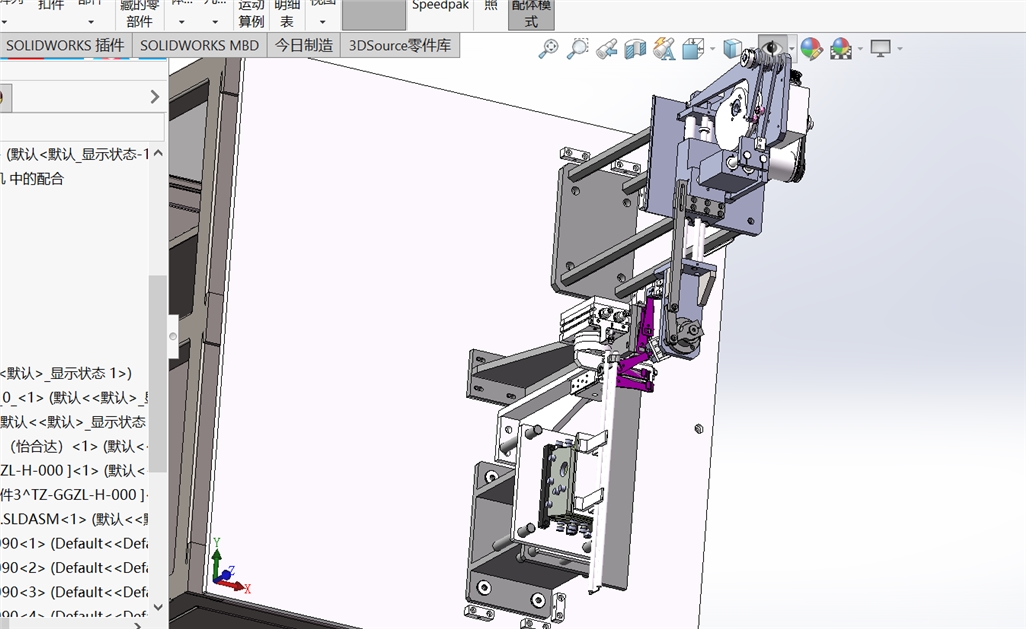Click the feature tree filter input field
Screen dimensions: 1026x629
tap(82, 126)
